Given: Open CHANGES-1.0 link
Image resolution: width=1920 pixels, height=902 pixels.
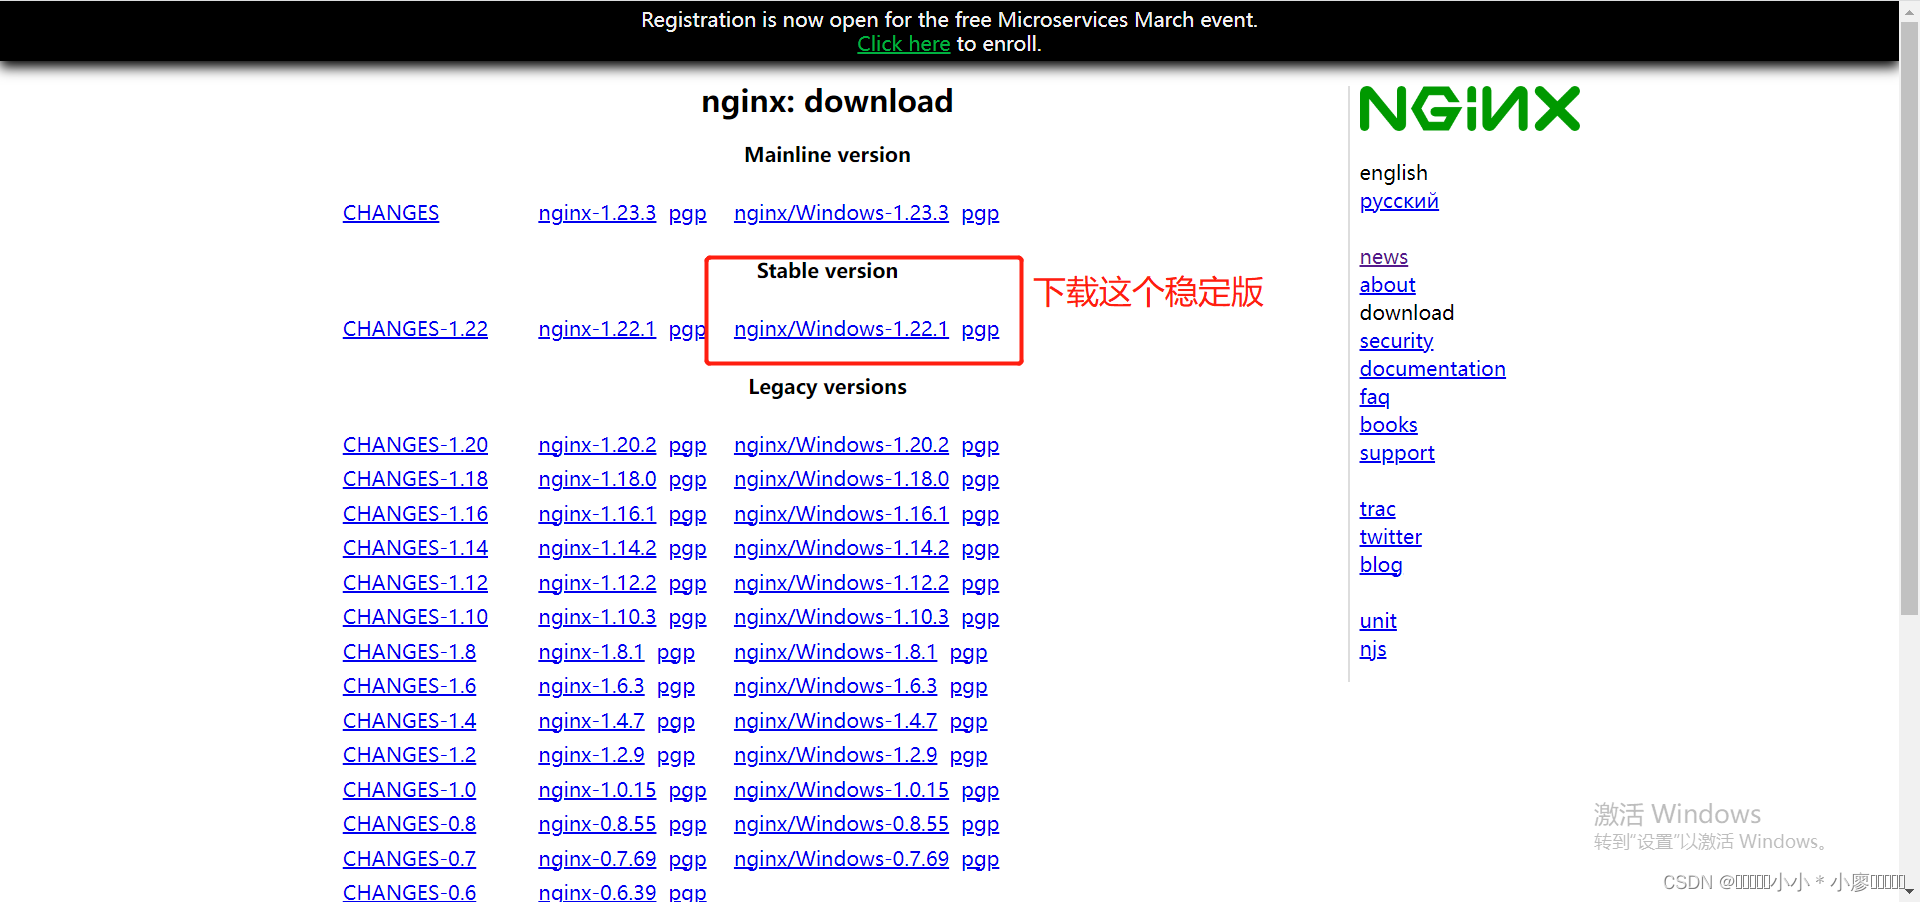Looking at the screenshot, I should tap(409, 790).
